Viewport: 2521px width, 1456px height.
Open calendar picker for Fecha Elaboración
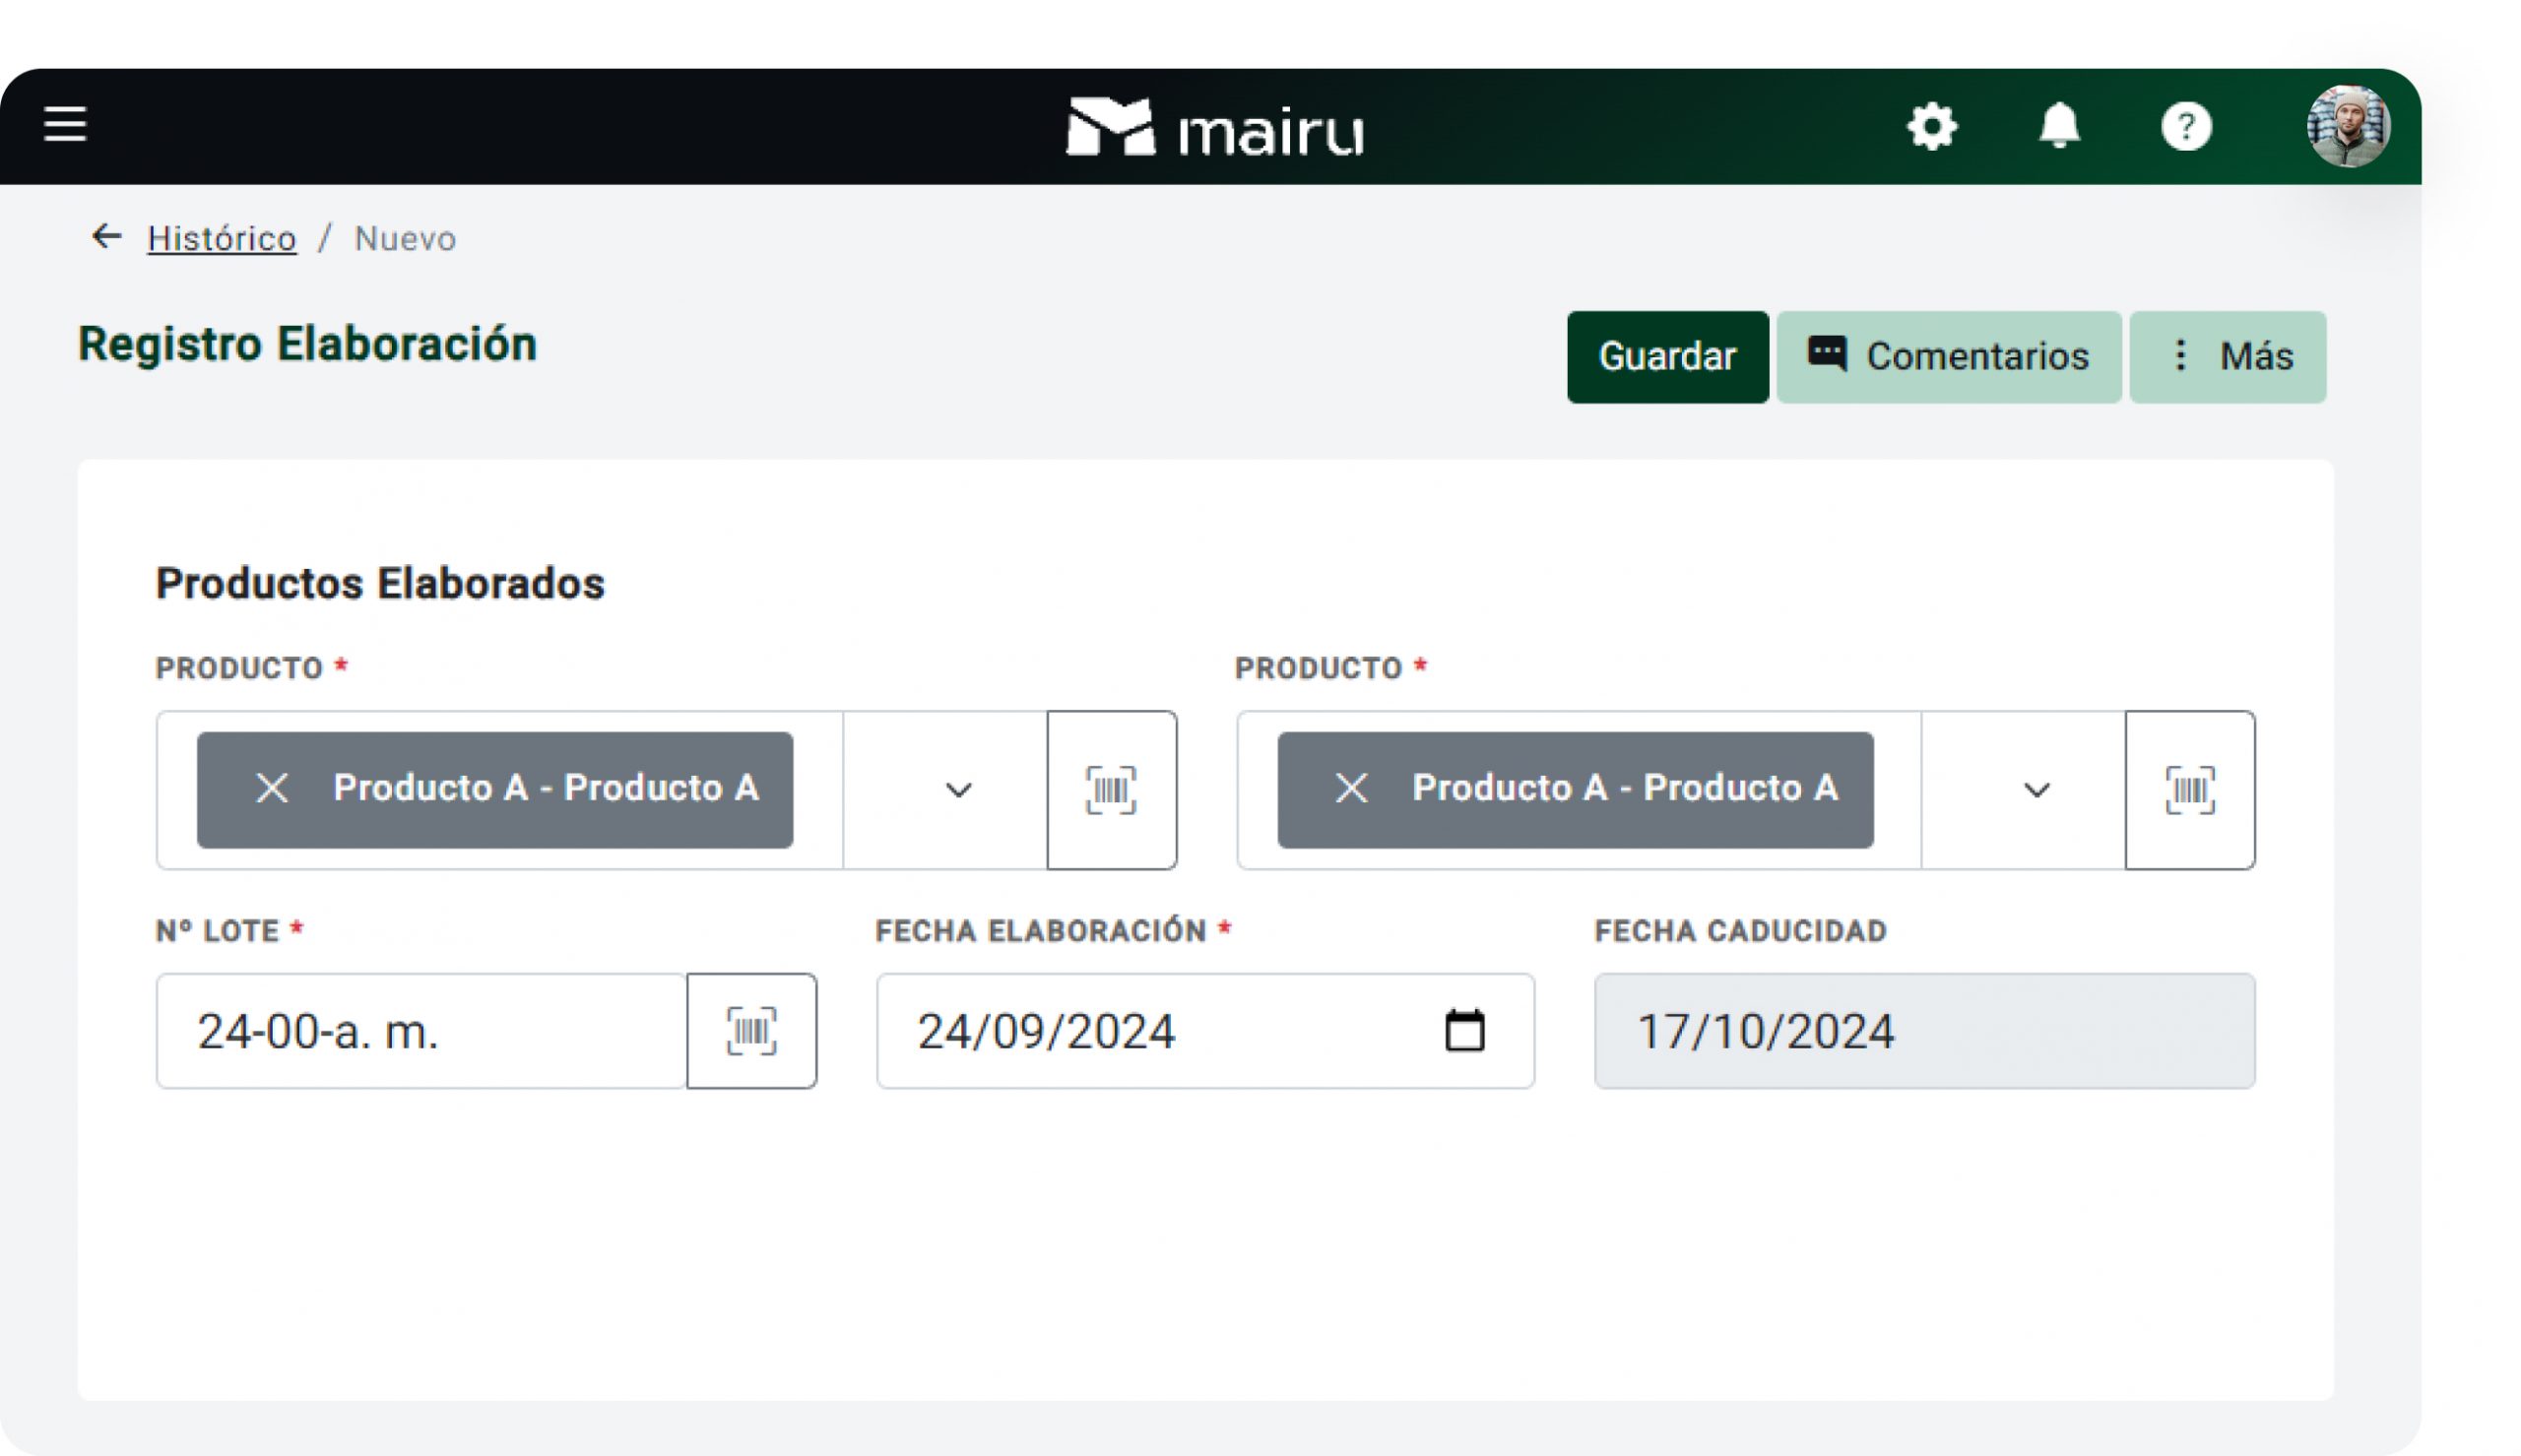pos(1464,1031)
